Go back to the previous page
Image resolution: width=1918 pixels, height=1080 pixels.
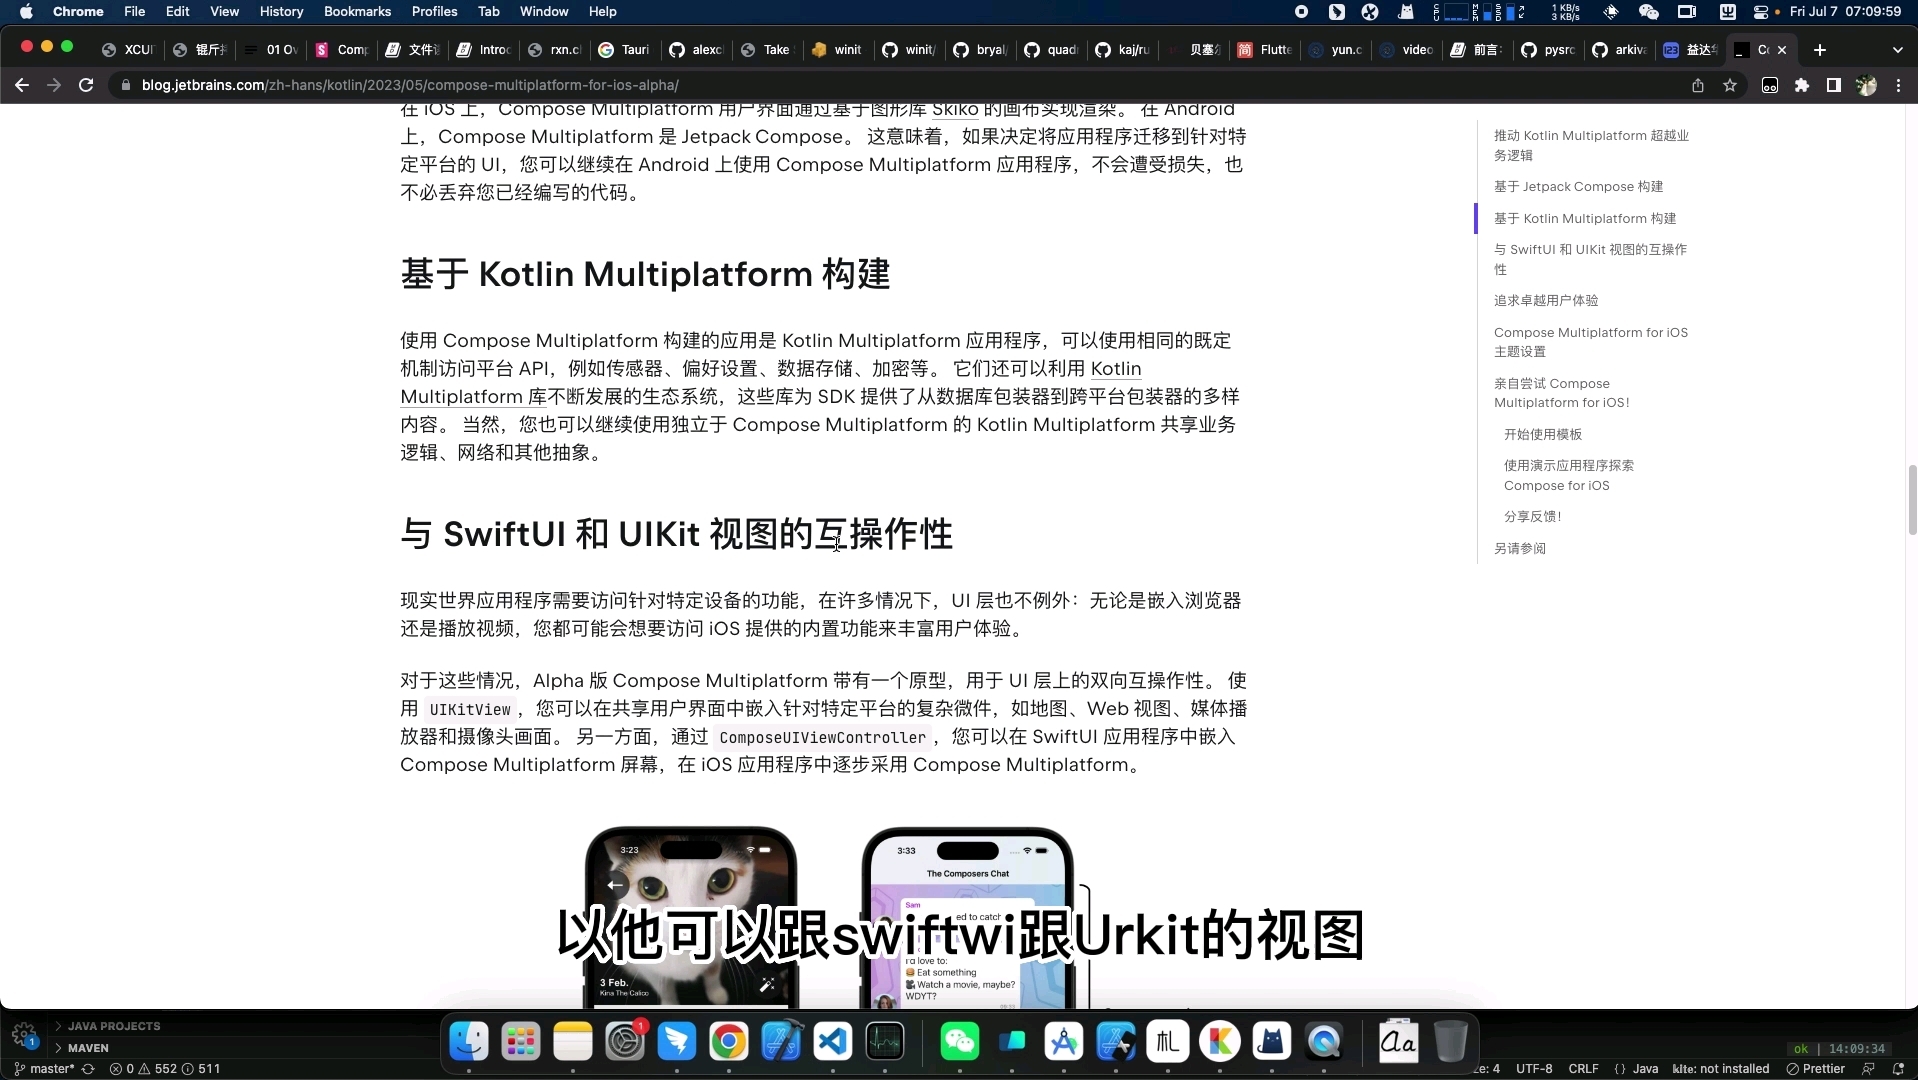point(22,85)
